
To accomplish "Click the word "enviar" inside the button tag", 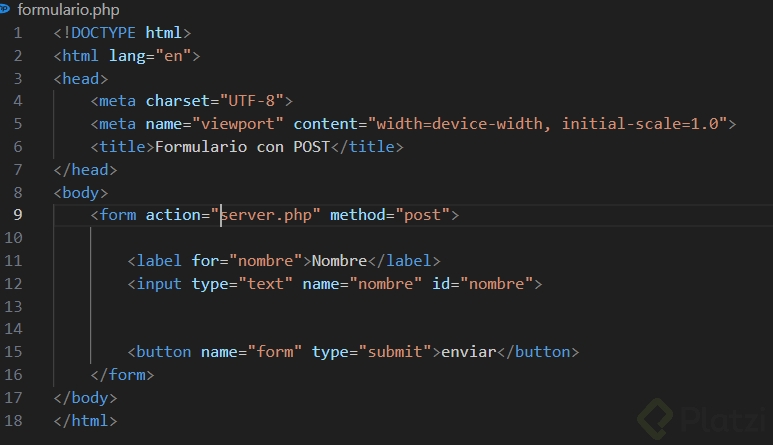I will coord(469,352).
